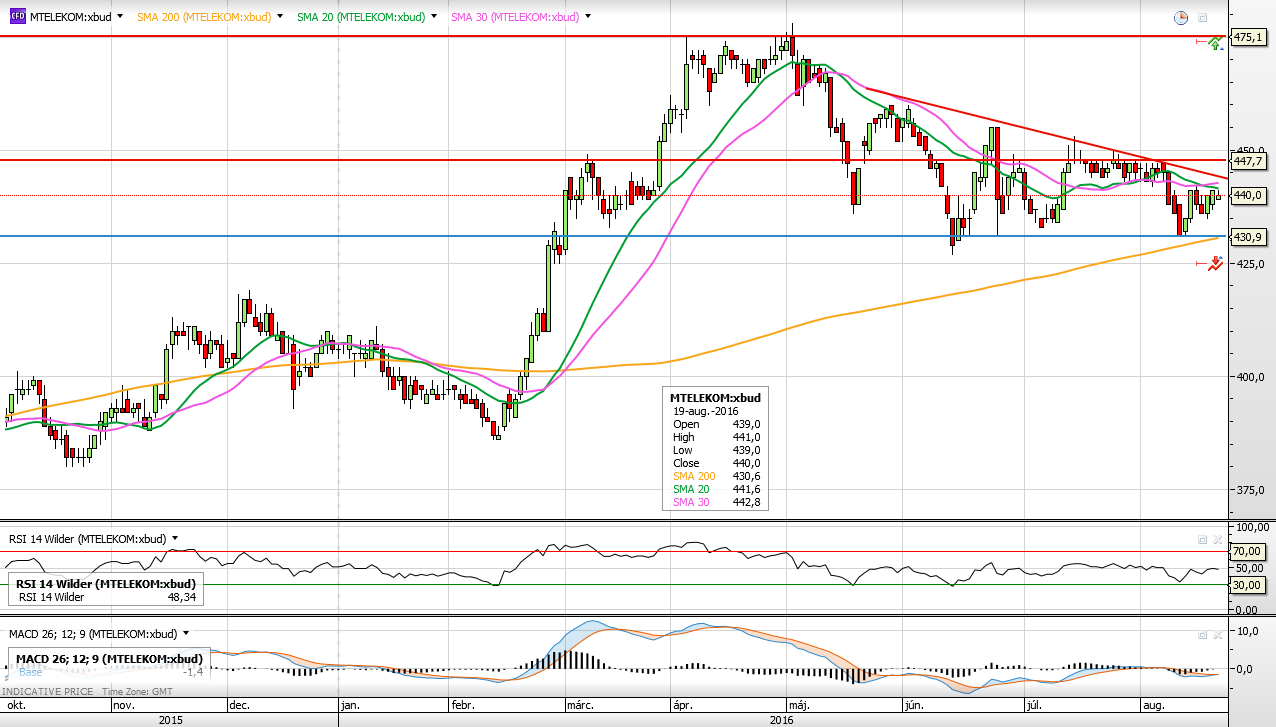Click the 425,0 price axis label

click(1250, 265)
